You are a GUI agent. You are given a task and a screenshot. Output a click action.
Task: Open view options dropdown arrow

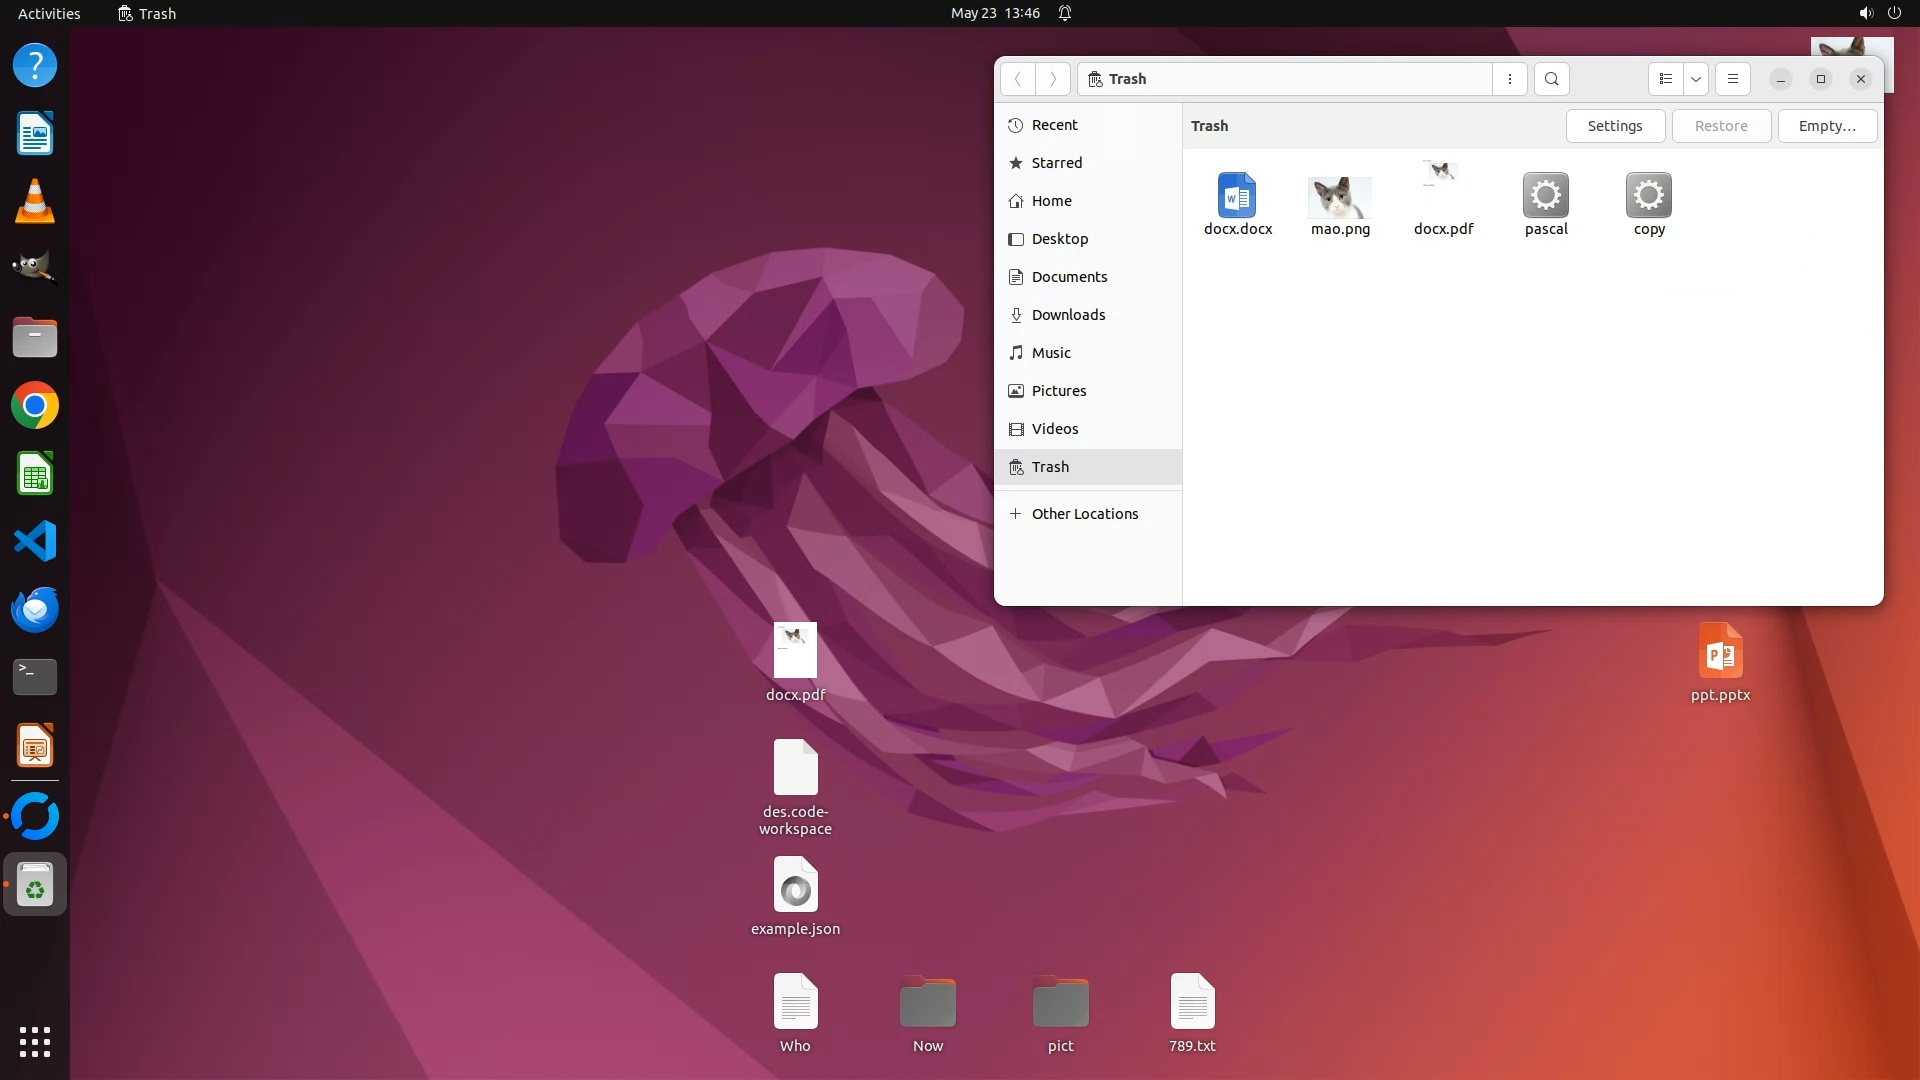[x=1696, y=79]
